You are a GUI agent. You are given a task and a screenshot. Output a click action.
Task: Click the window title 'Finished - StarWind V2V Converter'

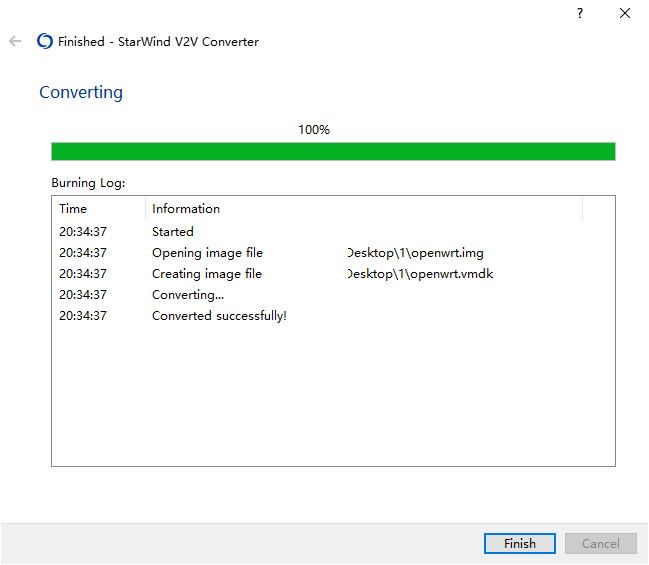coord(158,41)
